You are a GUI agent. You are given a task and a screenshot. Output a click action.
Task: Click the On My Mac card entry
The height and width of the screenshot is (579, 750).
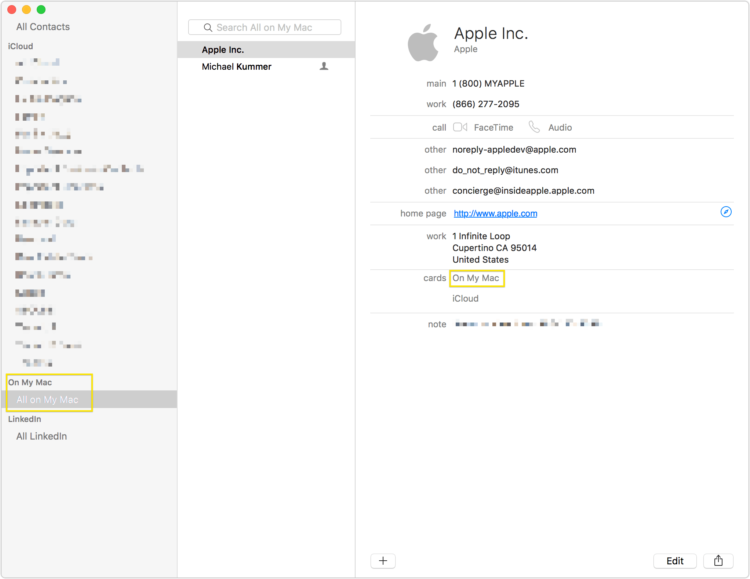[476, 278]
